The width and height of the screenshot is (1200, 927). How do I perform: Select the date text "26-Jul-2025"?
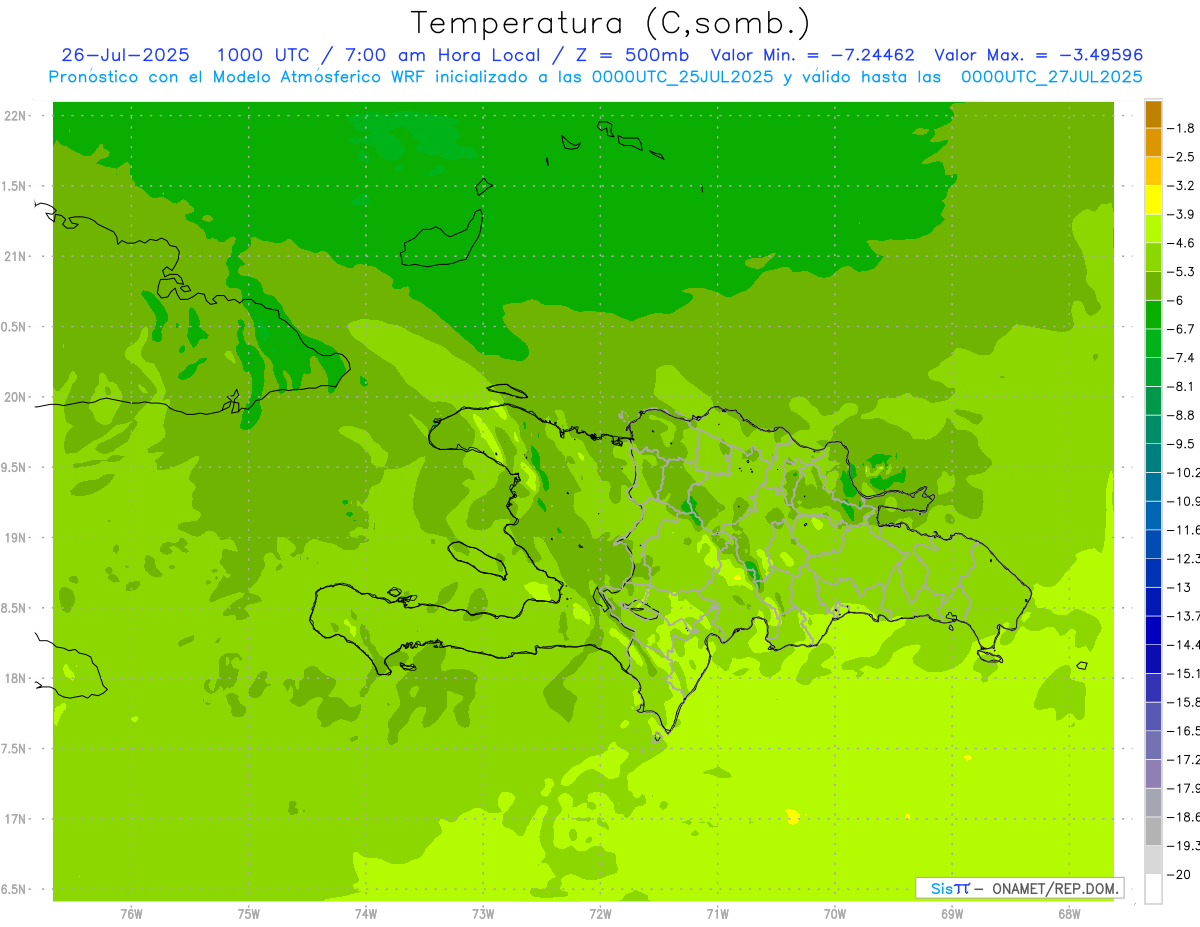pyautogui.click(x=126, y=55)
